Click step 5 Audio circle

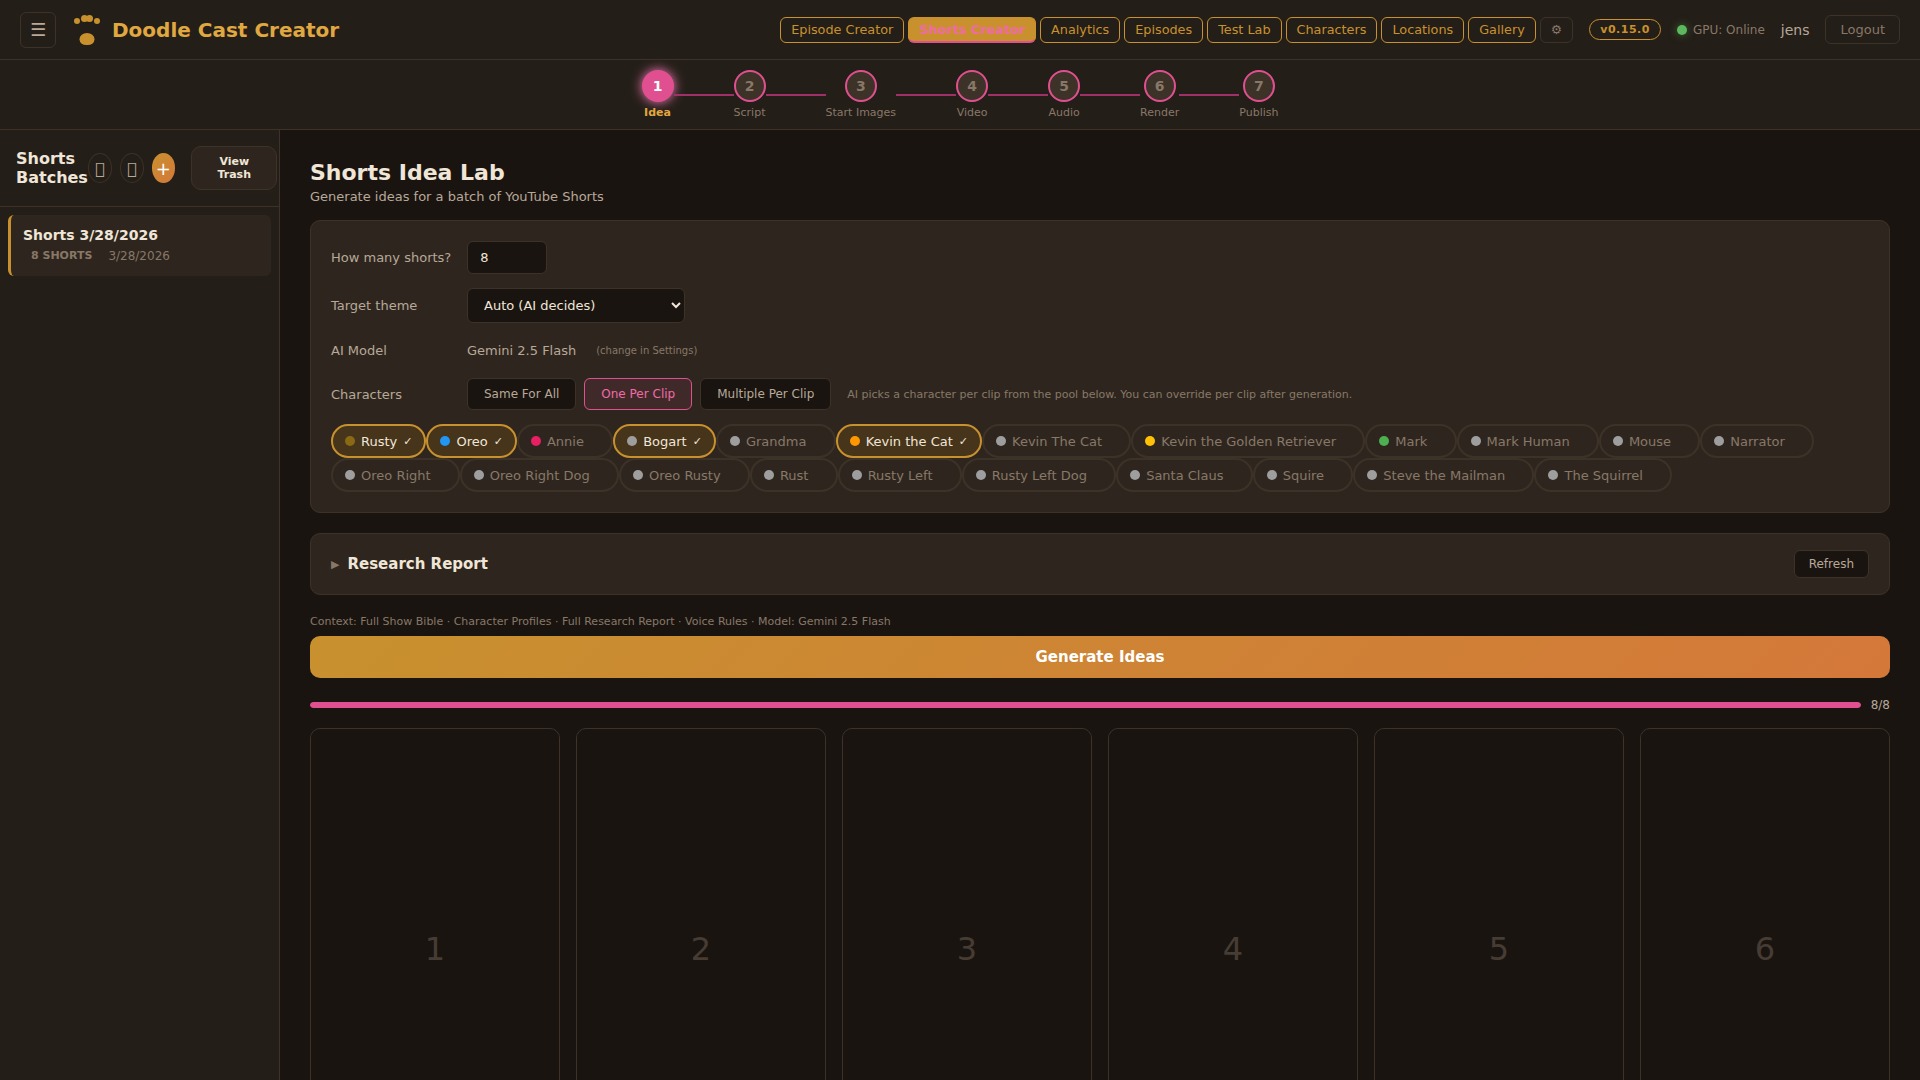point(1063,87)
